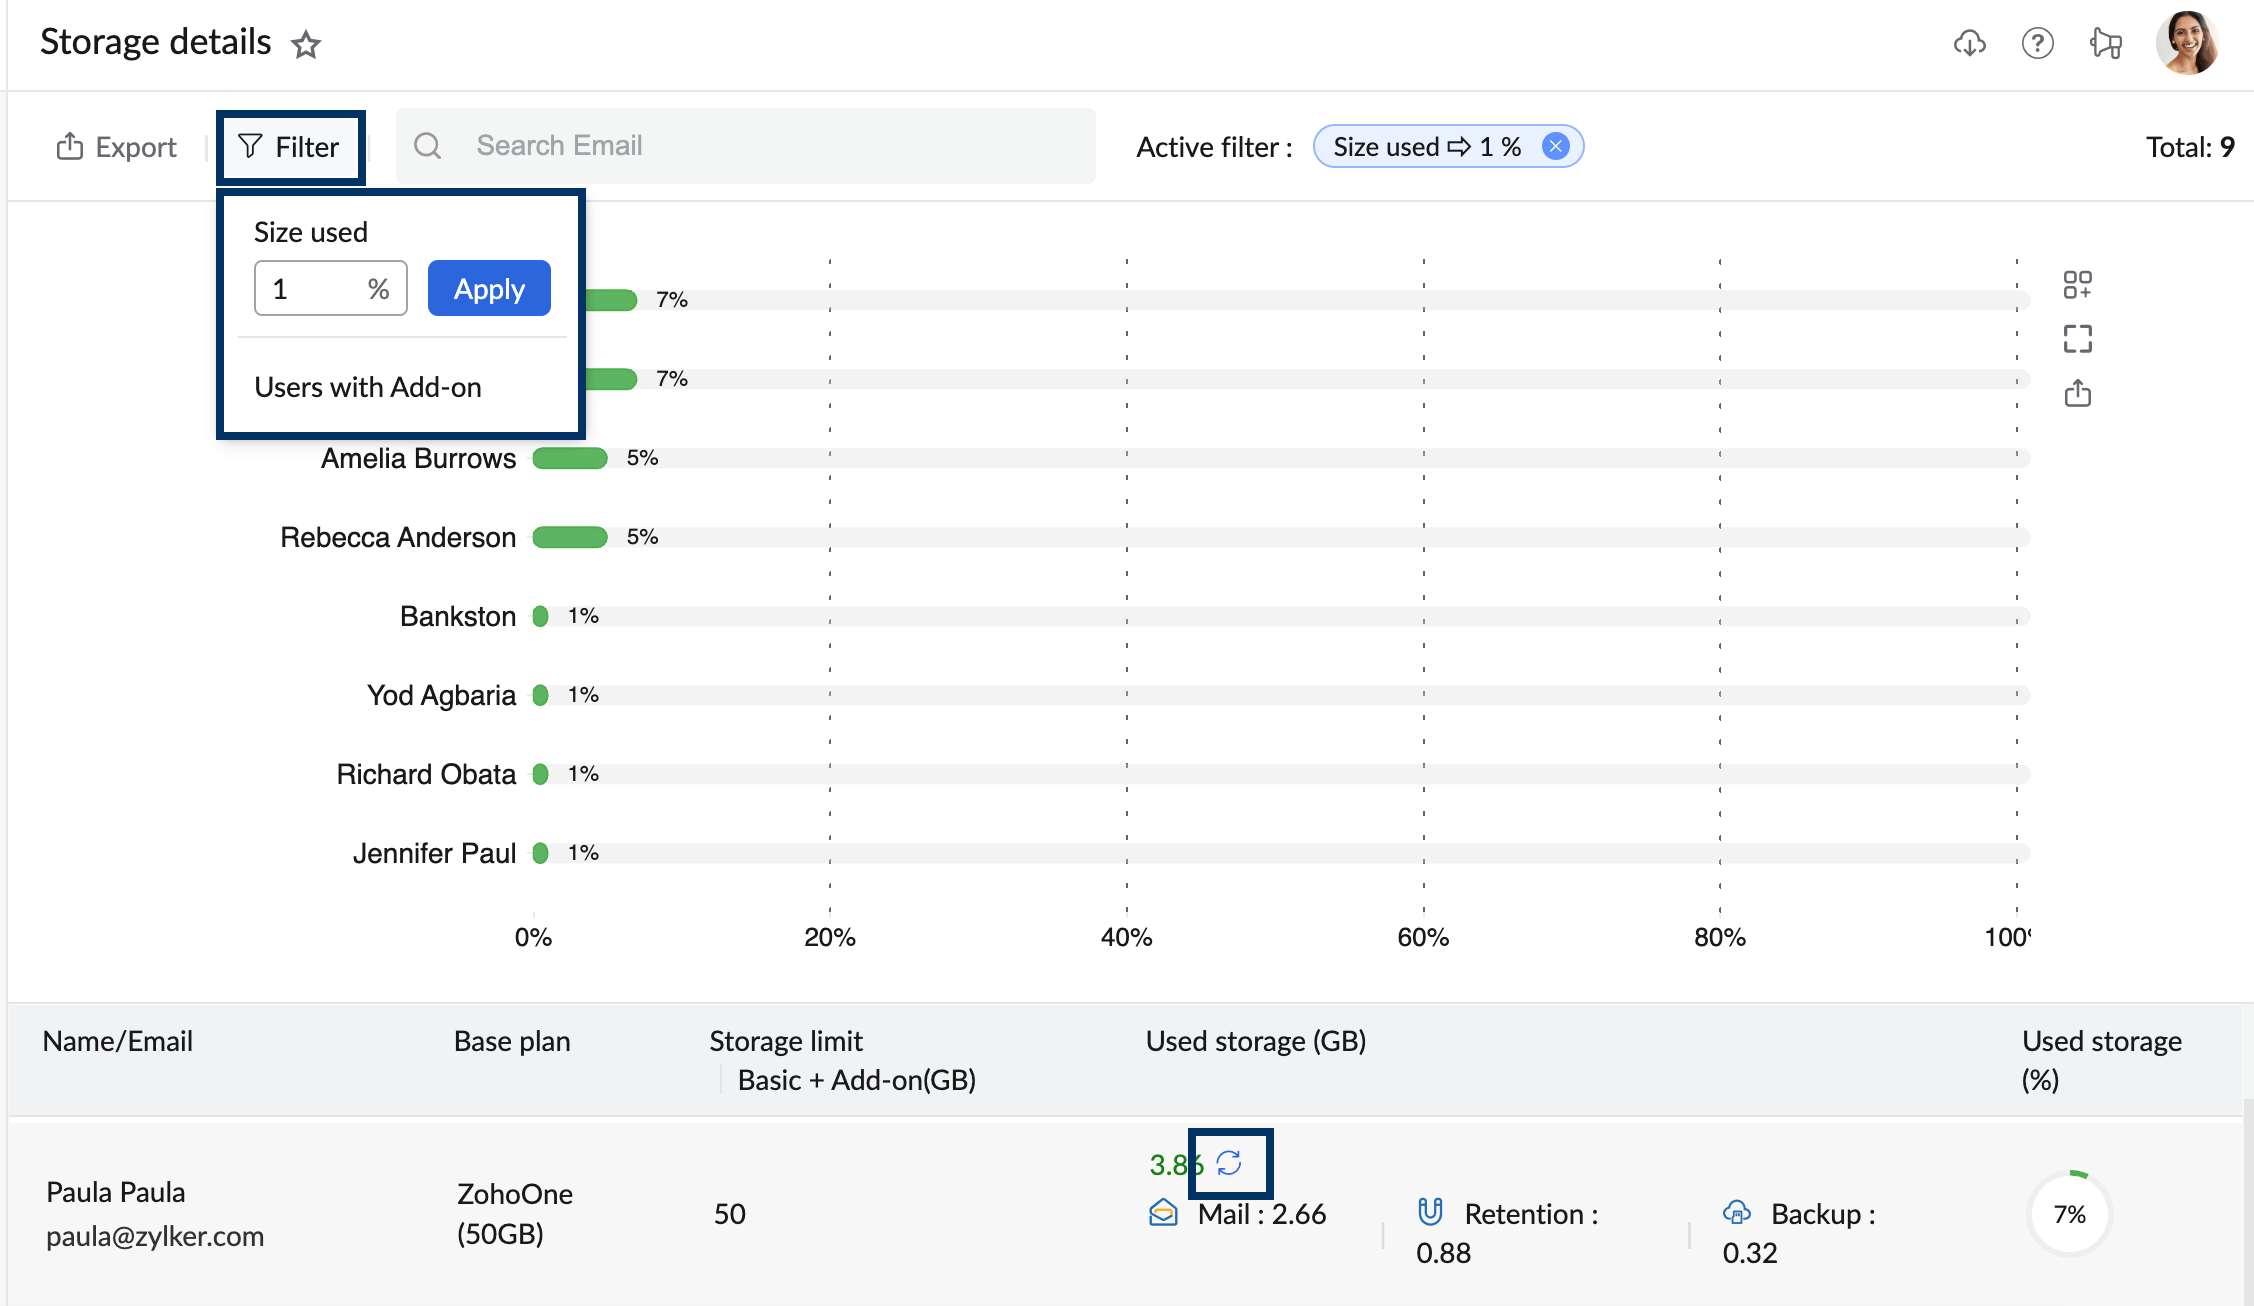This screenshot has width=2254, height=1306.
Task: Refresh Paula's used storage value
Action: (1230, 1163)
